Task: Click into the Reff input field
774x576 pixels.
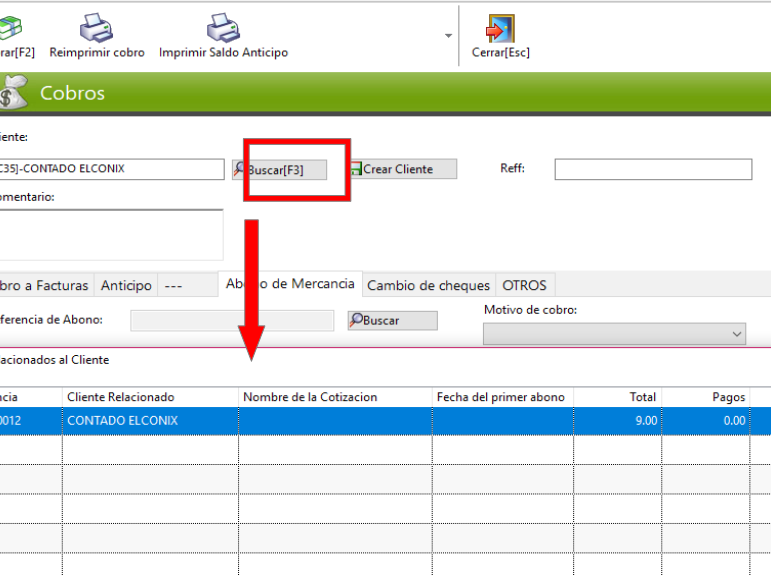Action: tap(653, 169)
